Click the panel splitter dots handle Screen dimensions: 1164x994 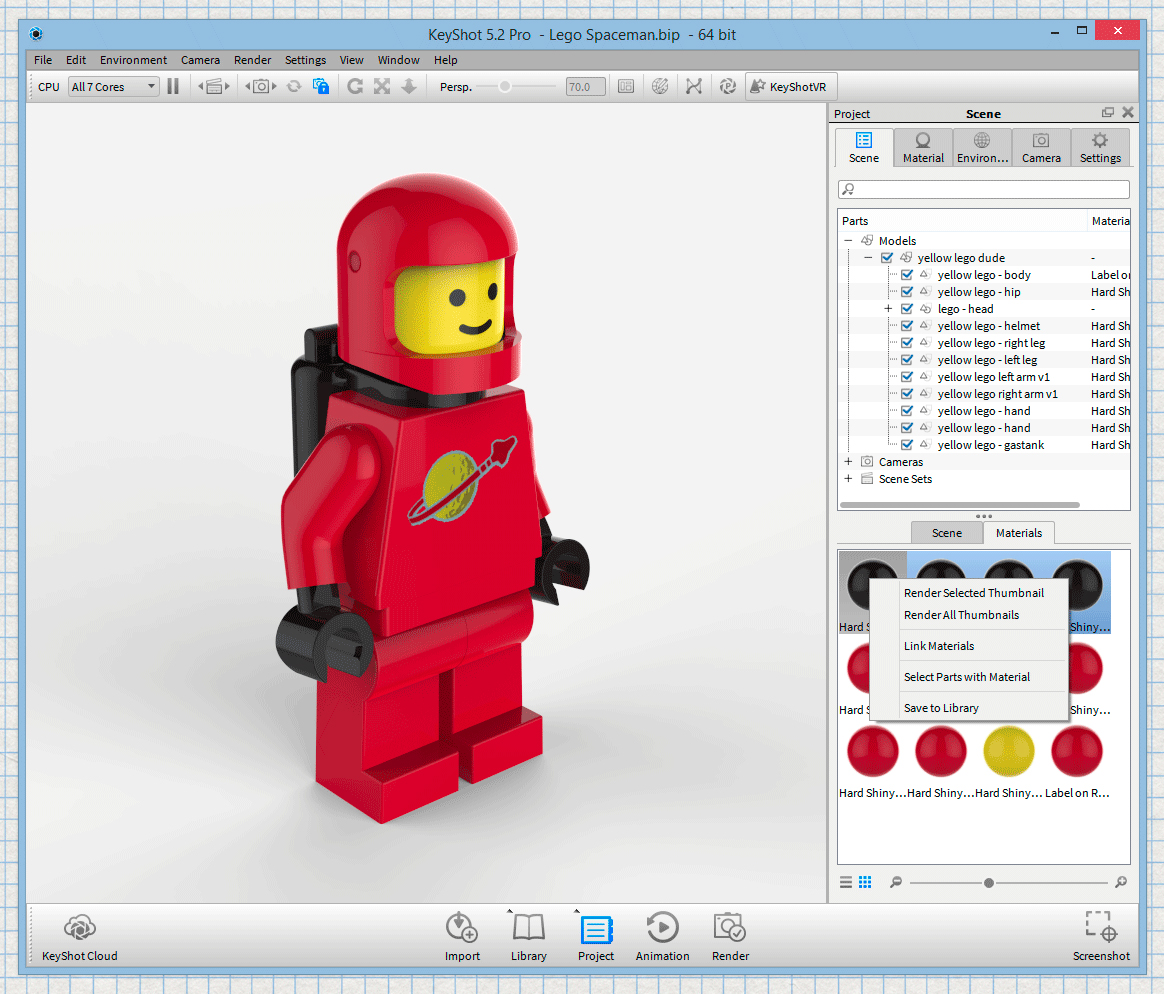pos(984,516)
